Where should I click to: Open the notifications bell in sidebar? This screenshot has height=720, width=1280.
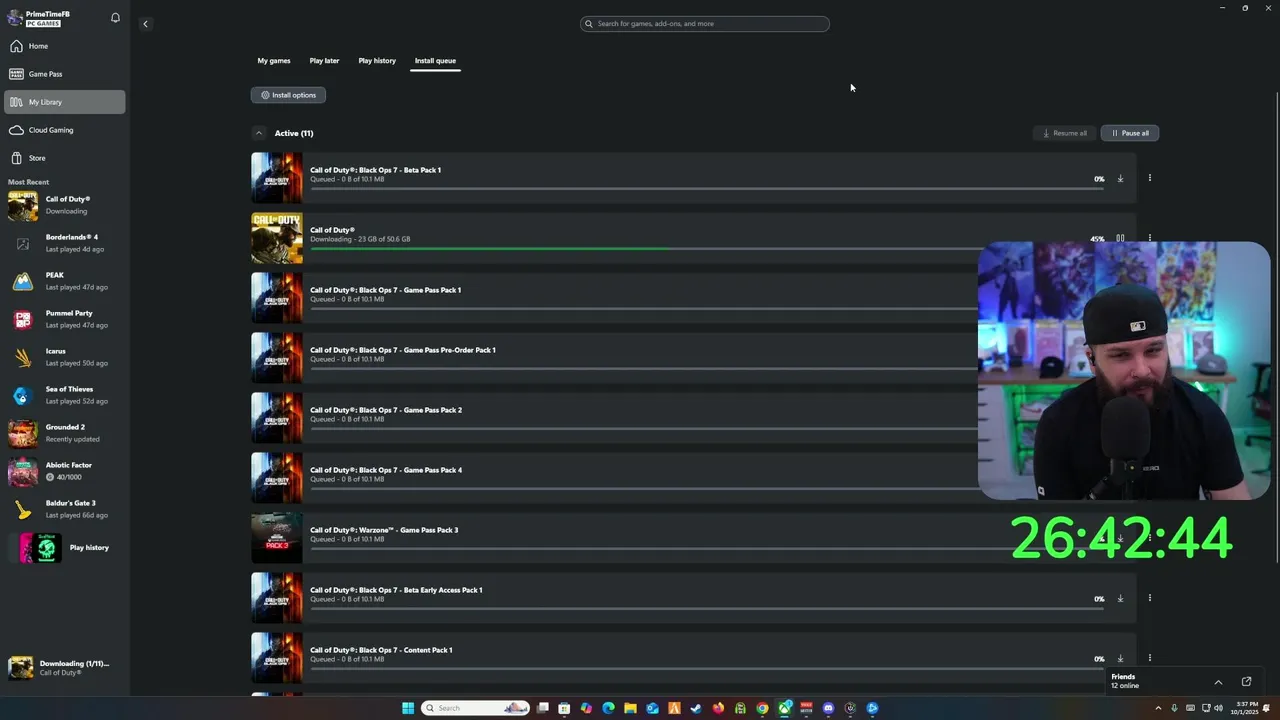pos(115,18)
